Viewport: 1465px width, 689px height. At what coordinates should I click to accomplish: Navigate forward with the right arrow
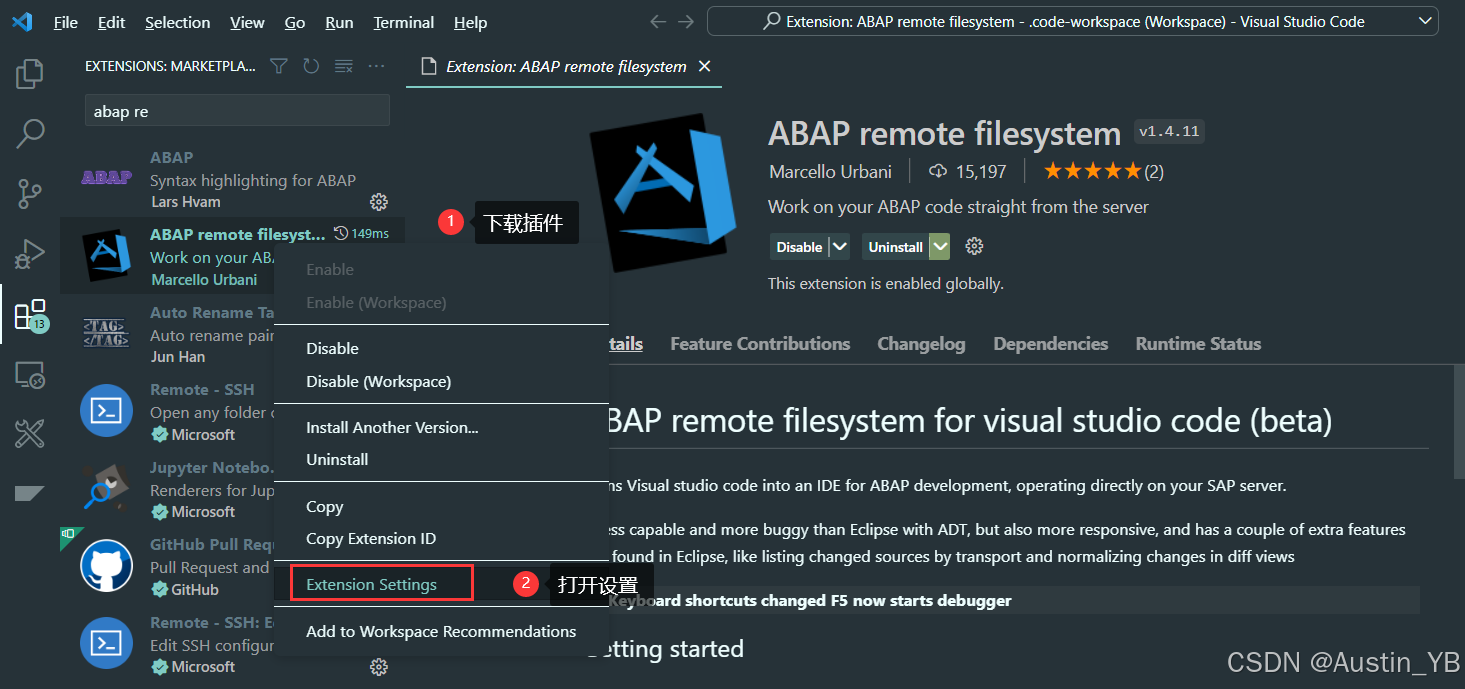685,22
